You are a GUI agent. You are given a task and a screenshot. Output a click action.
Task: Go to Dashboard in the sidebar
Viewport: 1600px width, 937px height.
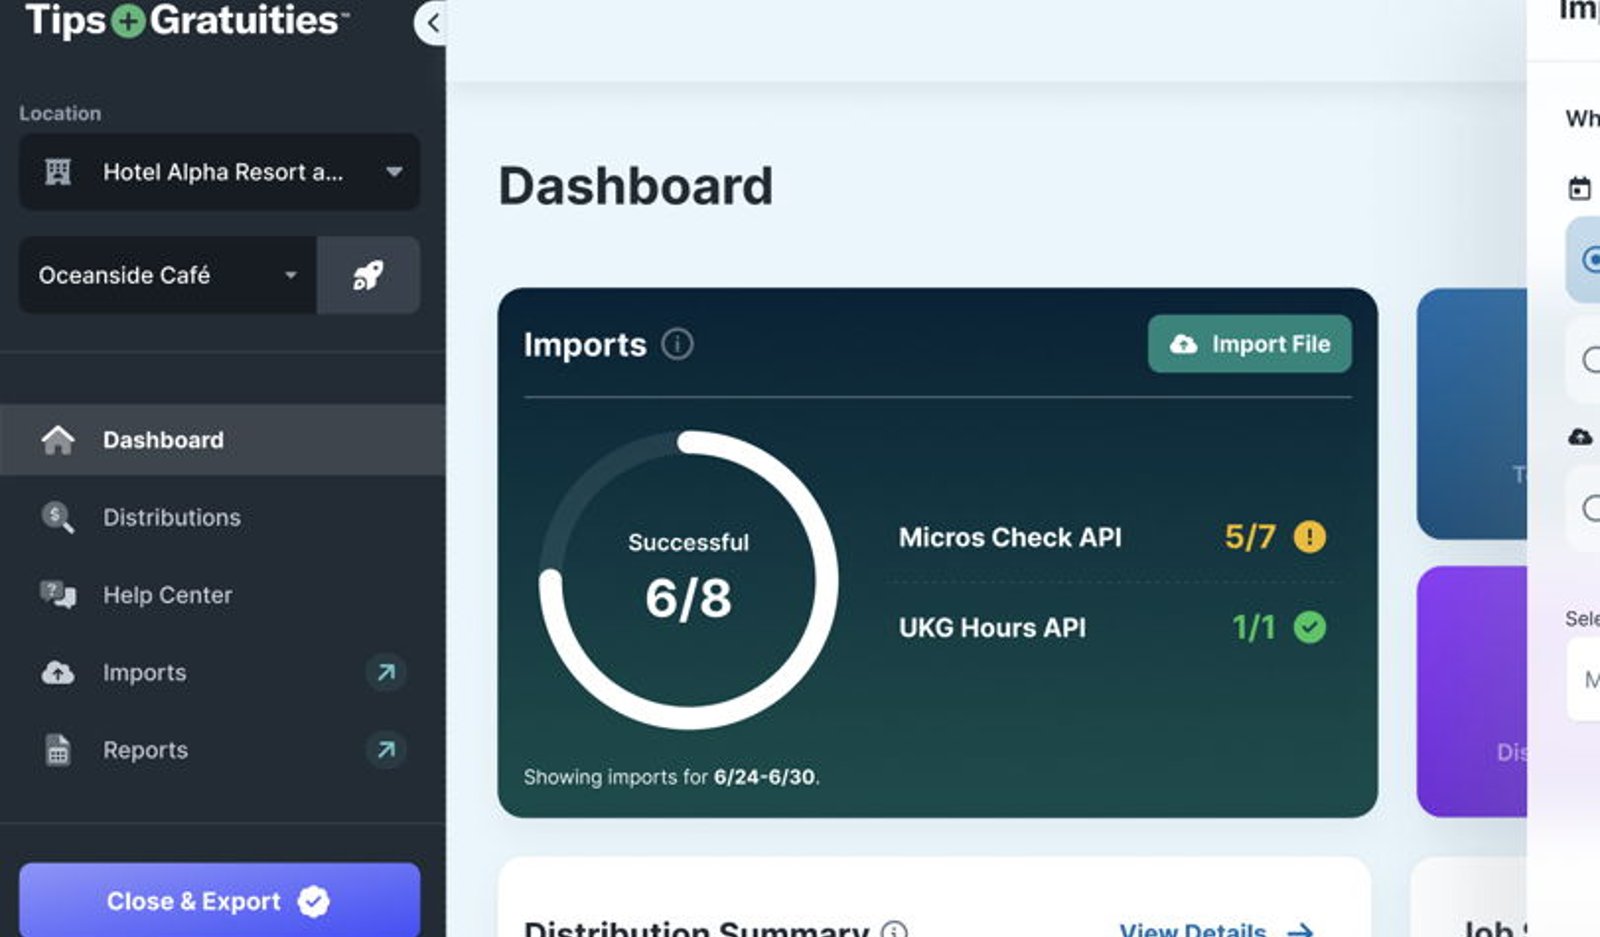(x=222, y=440)
